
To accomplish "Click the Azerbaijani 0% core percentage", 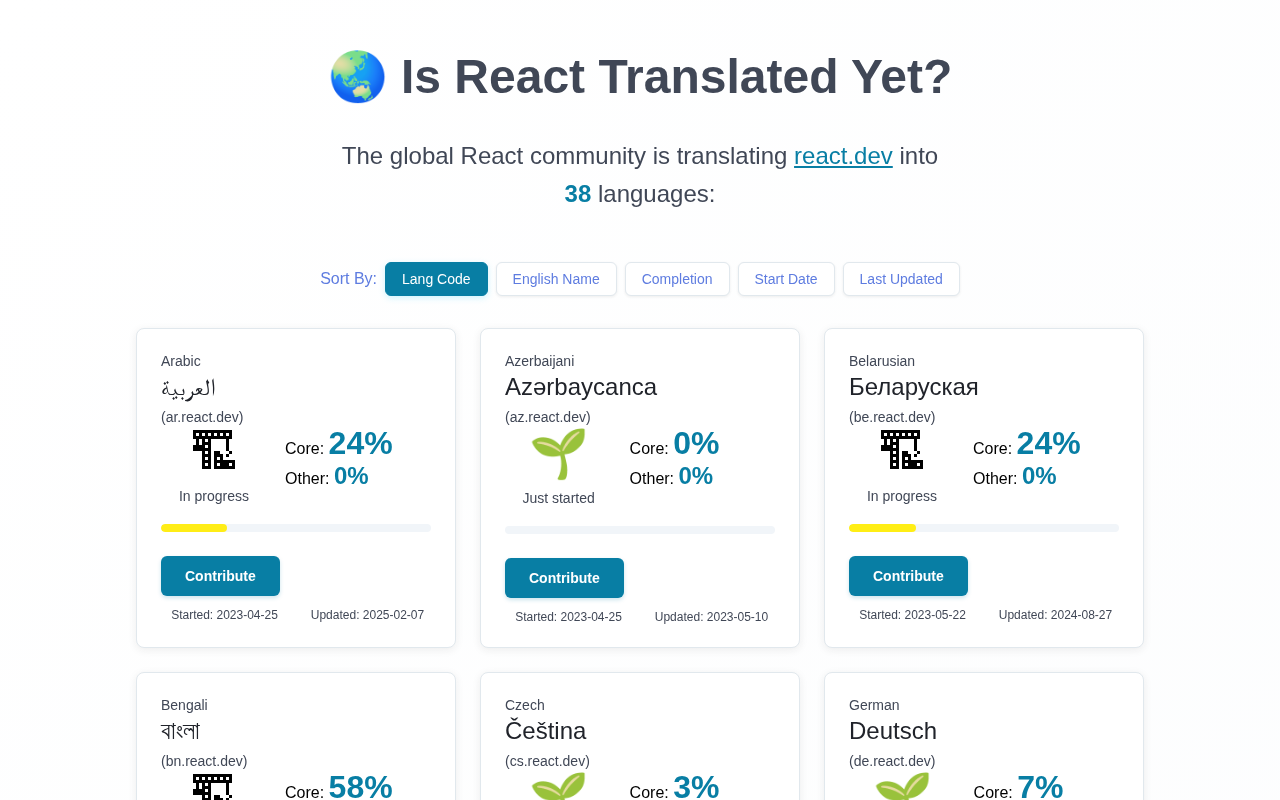I will pyautogui.click(x=696, y=443).
